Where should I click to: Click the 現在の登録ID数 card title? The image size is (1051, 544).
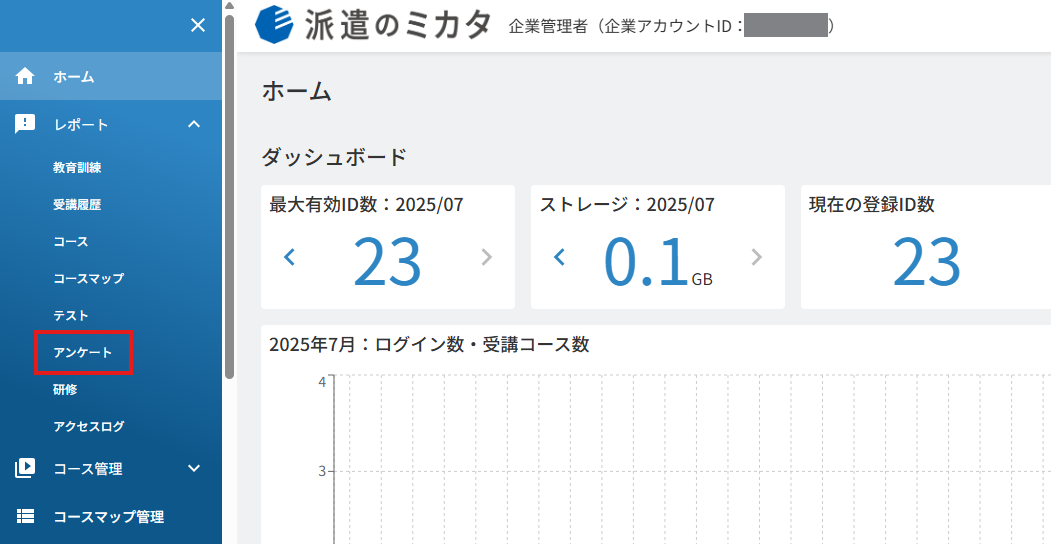[871, 205]
